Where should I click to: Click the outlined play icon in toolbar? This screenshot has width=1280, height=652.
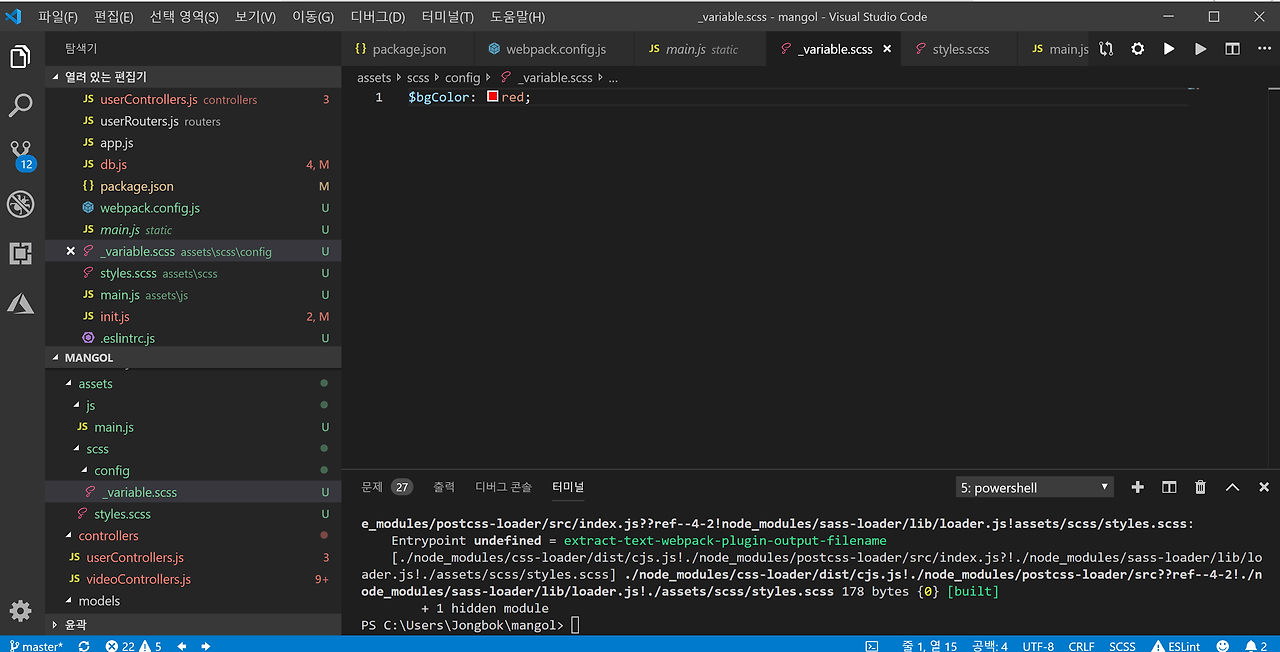point(1200,49)
